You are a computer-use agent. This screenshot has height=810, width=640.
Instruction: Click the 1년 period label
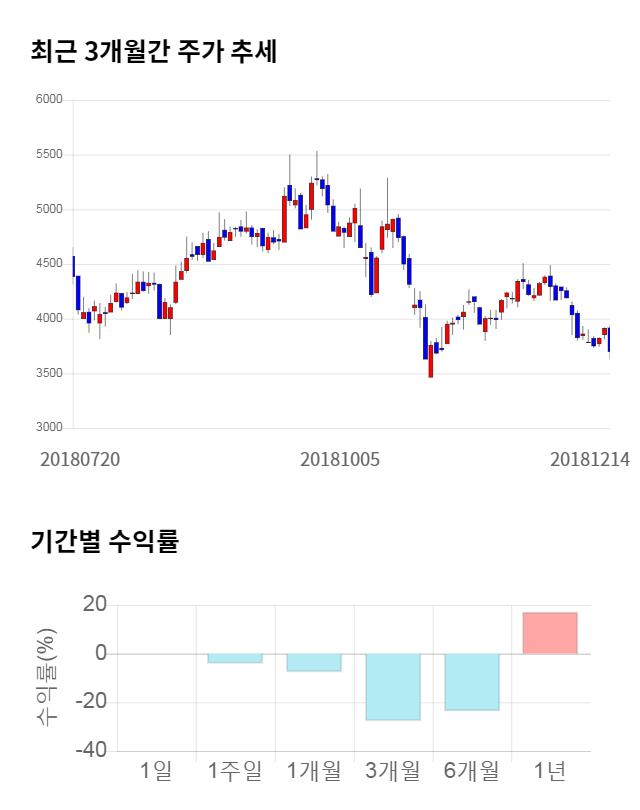(x=550, y=771)
